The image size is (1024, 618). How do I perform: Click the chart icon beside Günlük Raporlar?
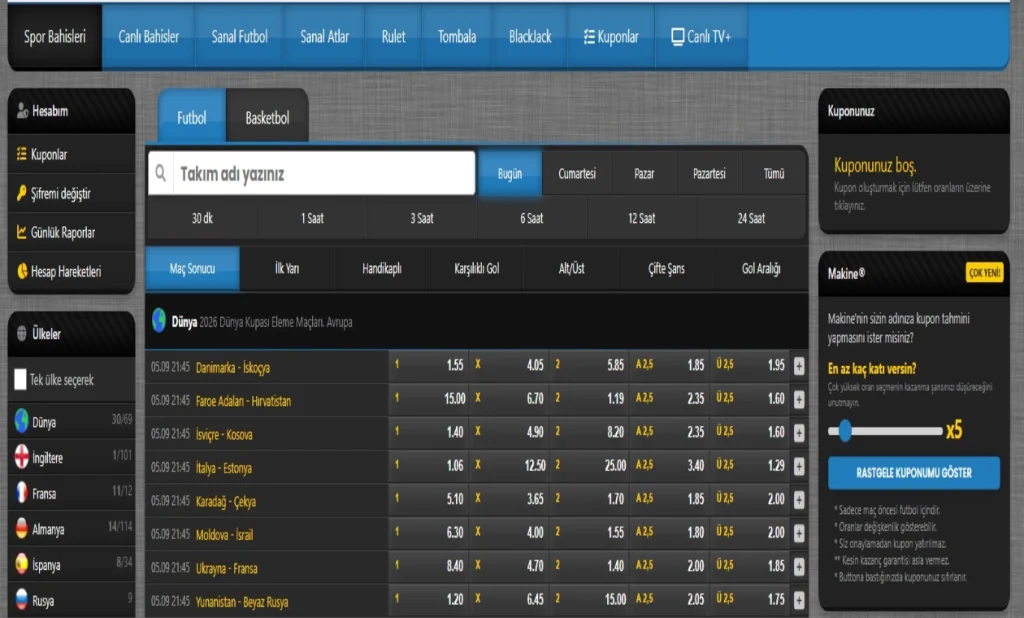22,232
